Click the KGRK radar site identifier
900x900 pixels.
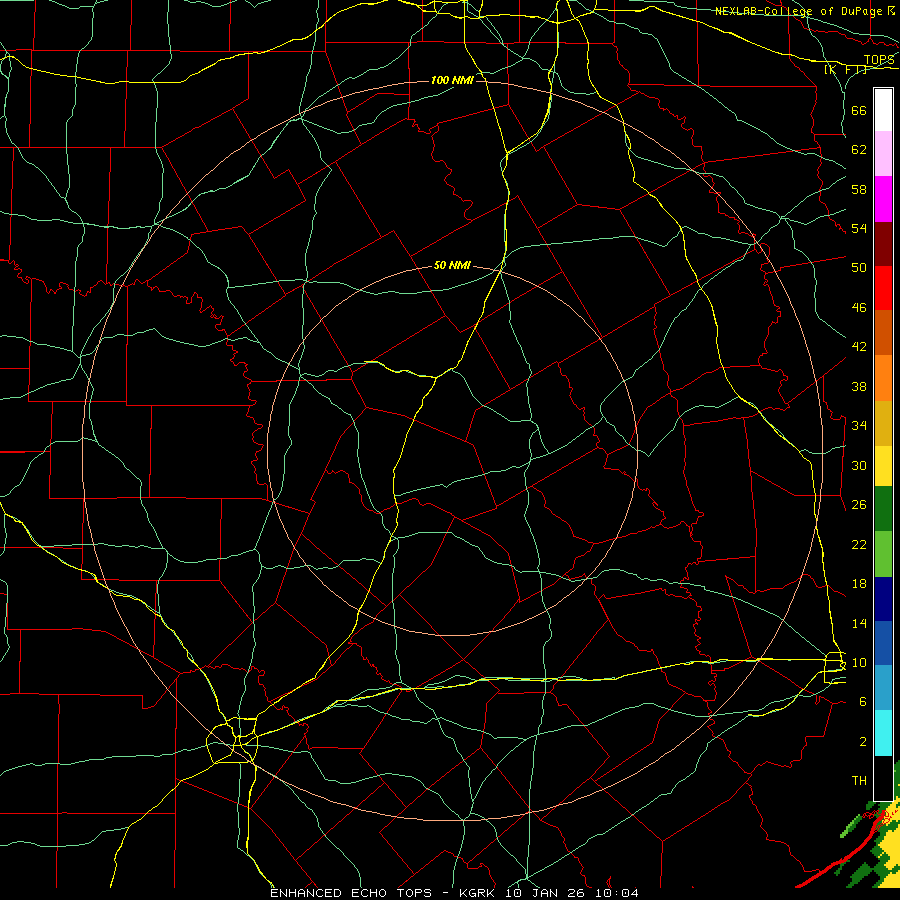pyautogui.click(x=477, y=893)
